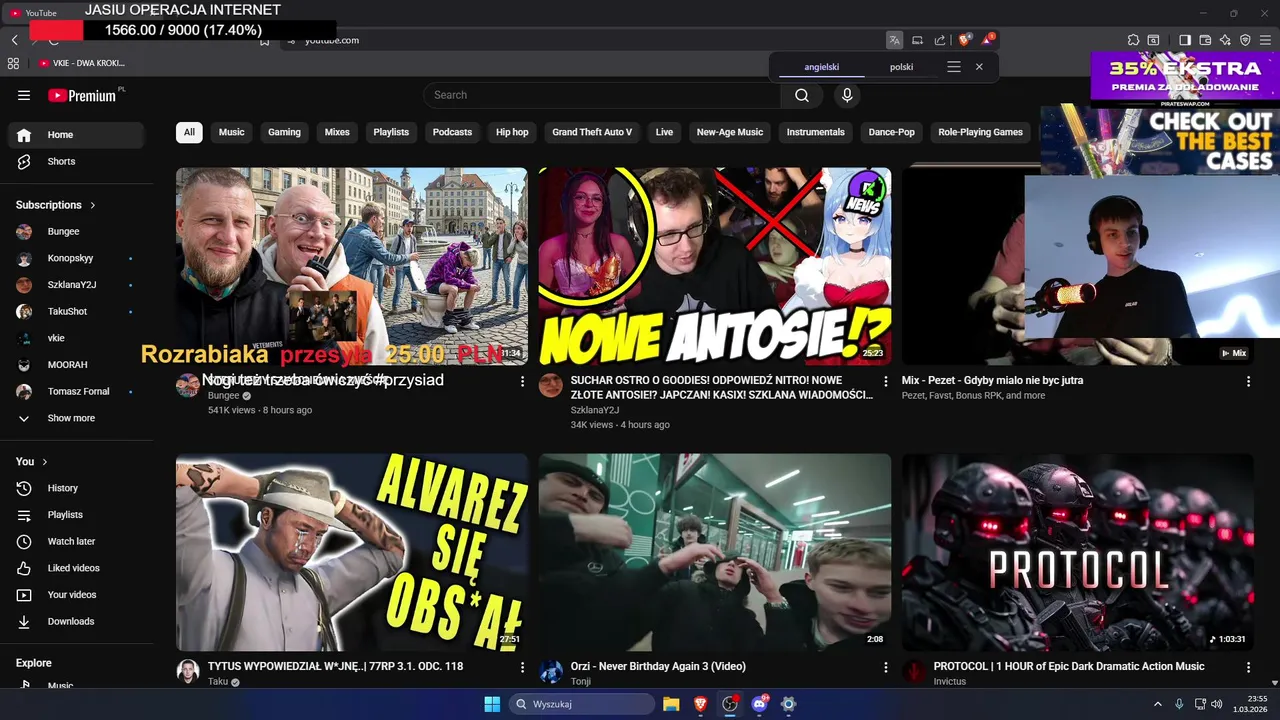Select the Dance-Pop filter chip

click(892, 132)
